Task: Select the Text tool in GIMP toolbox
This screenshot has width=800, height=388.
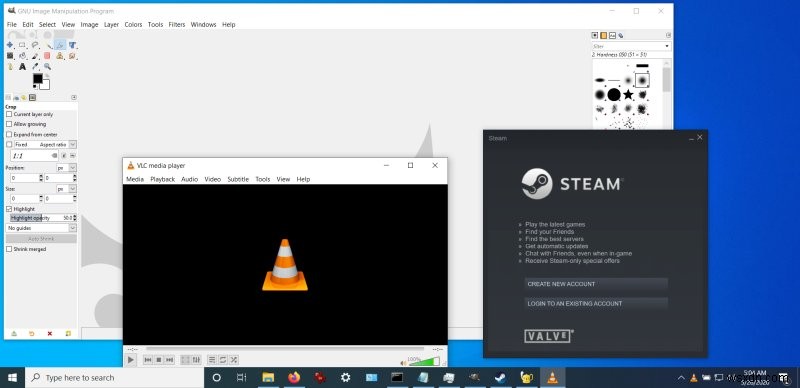Action: coord(22,66)
